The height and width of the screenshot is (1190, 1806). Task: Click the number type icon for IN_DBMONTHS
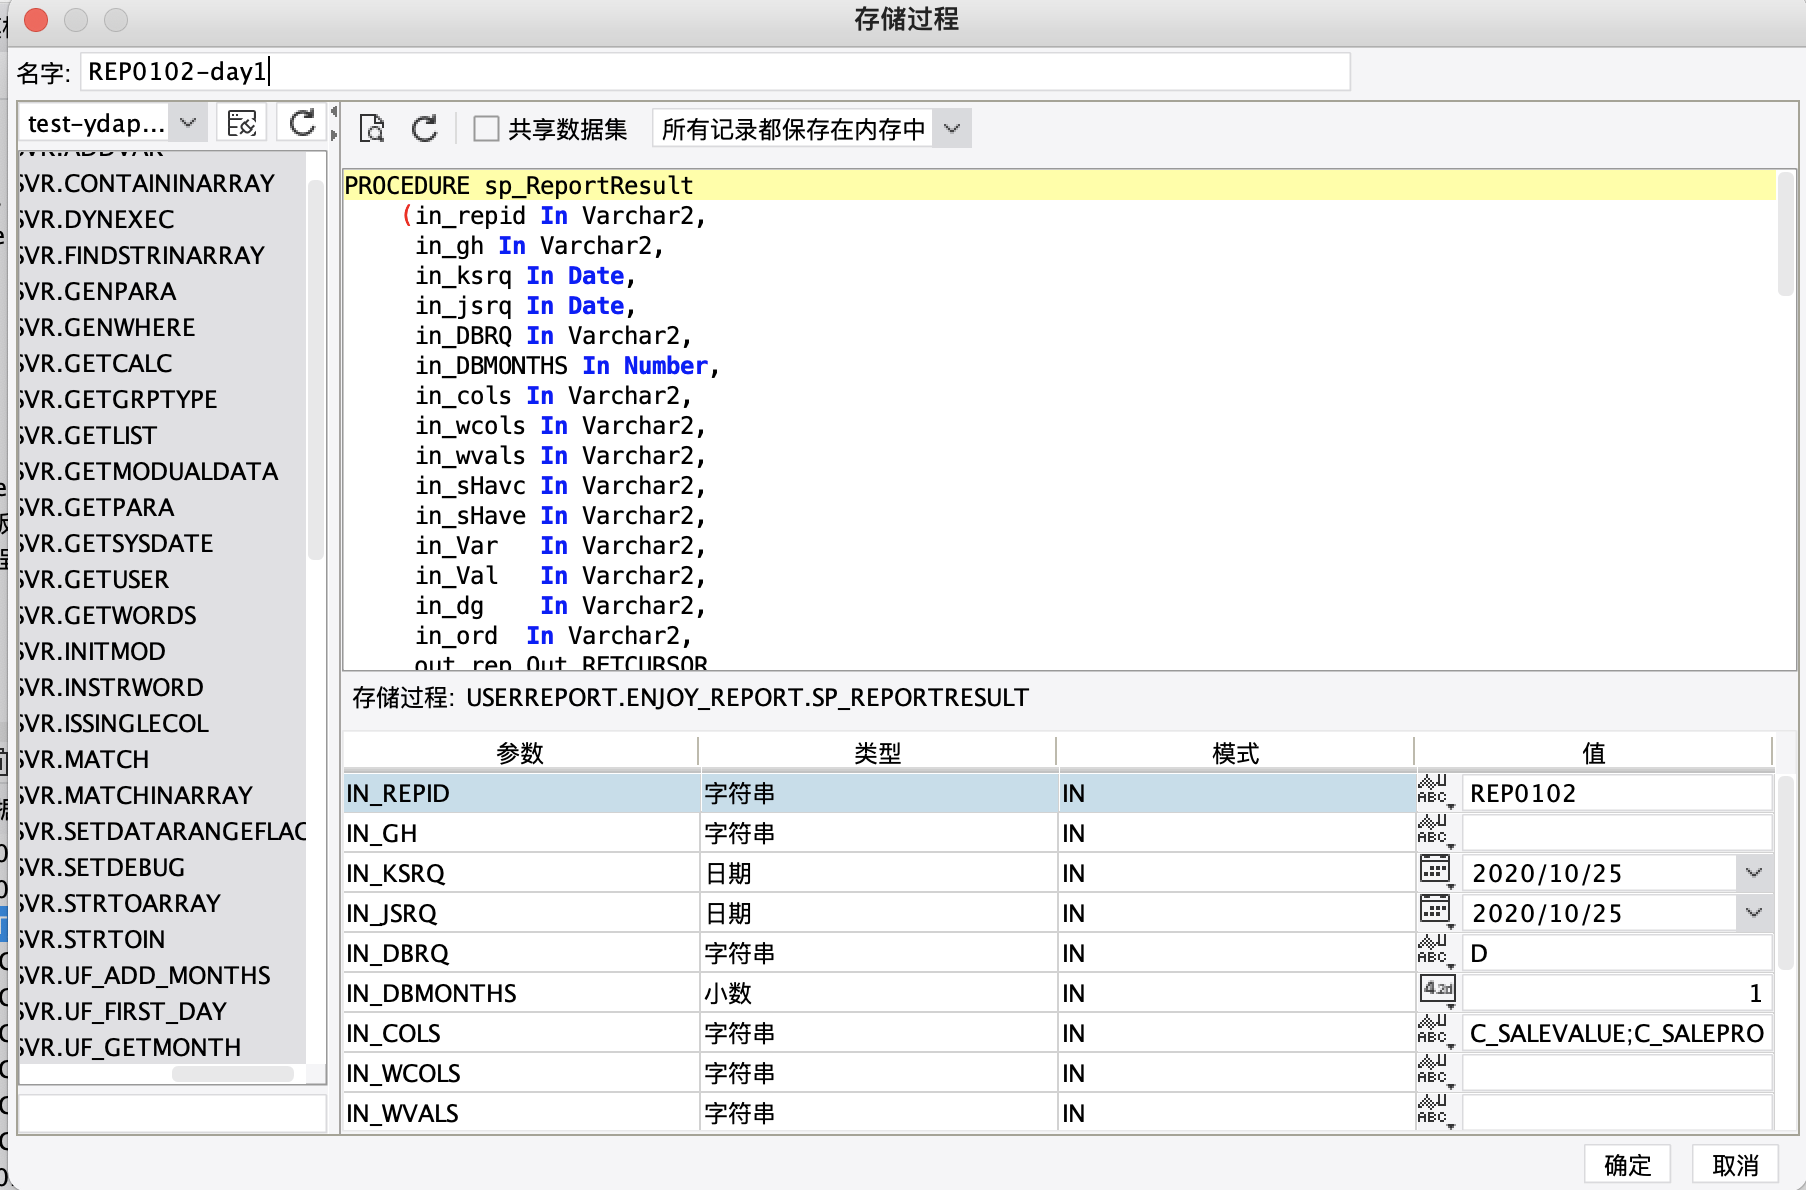click(x=1437, y=990)
